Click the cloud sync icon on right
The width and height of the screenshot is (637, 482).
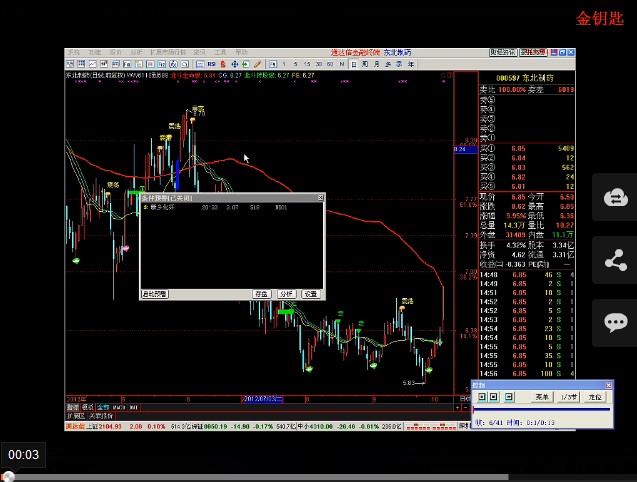click(x=615, y=198)
